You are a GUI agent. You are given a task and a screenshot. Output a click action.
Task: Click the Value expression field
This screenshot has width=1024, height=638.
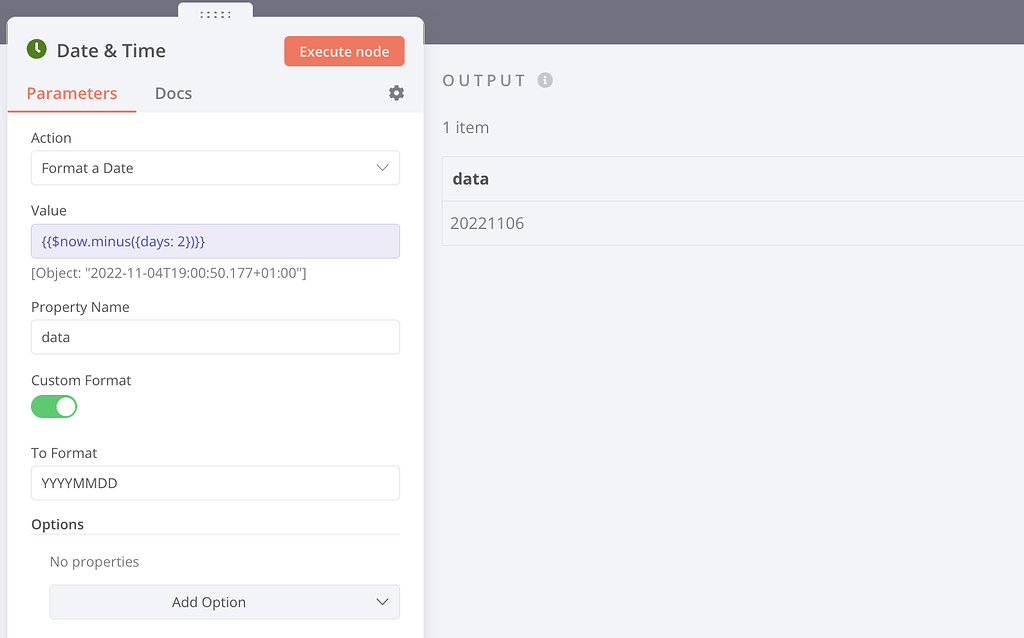pos(215,241)
